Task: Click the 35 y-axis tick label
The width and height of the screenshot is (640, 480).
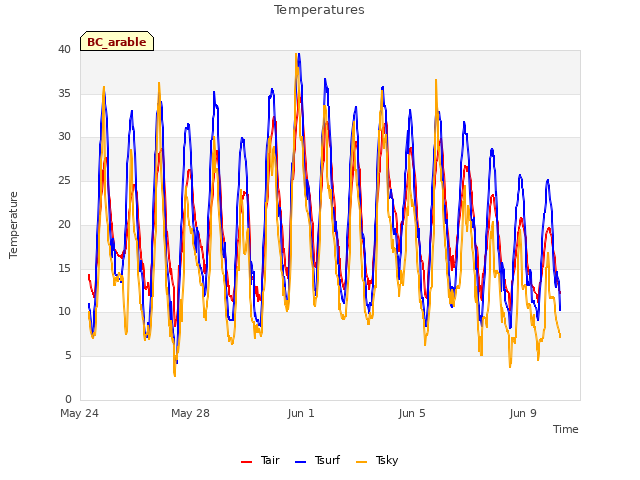Action: pos(64,93)
